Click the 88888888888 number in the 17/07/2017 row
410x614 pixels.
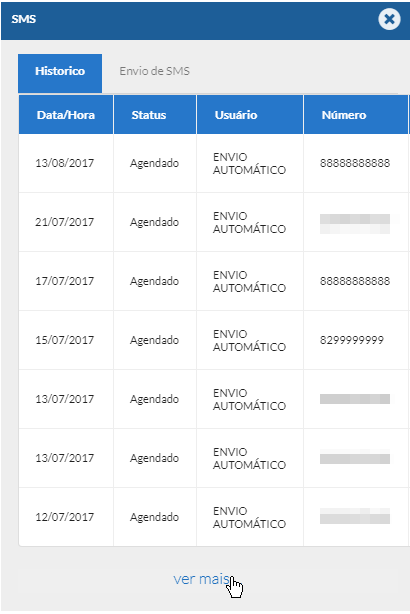(x=355, y=281)
